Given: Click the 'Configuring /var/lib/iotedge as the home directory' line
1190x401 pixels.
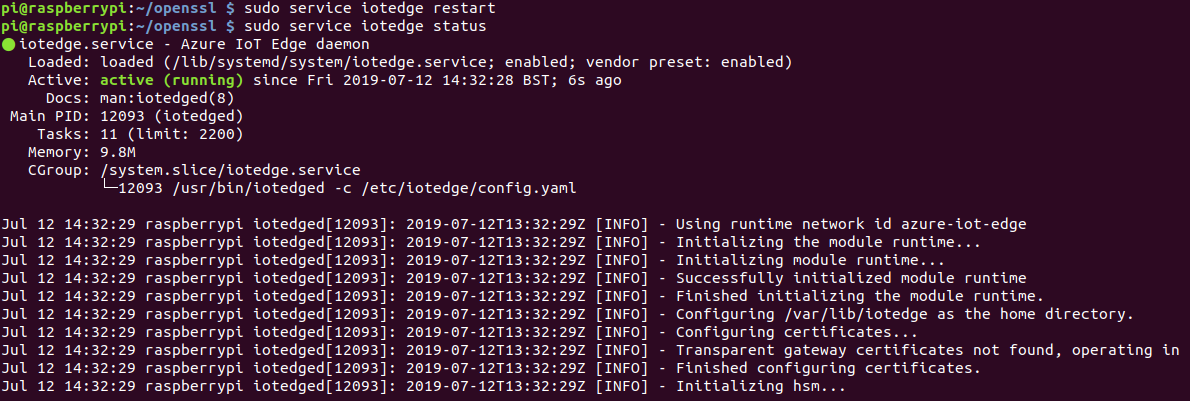Looking at the screenshot, I should pyautogui.click(x=904, y=314).
